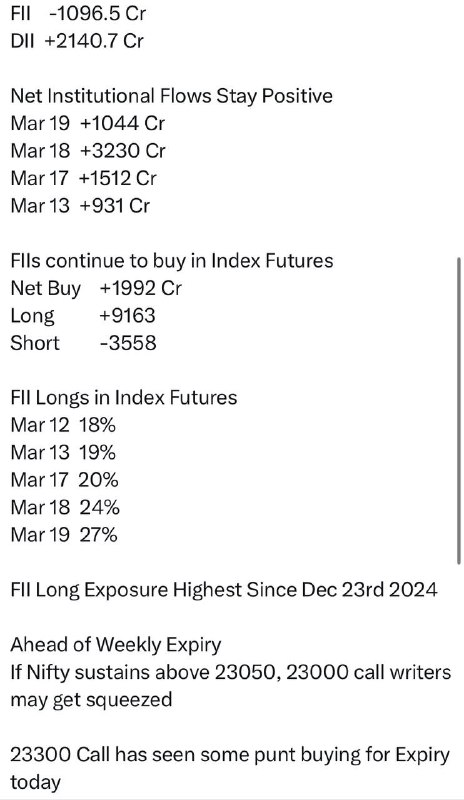Click the 'Mar 19 27%' entry
The height and width of the screenshot is (800, 464).
point(64,535)
